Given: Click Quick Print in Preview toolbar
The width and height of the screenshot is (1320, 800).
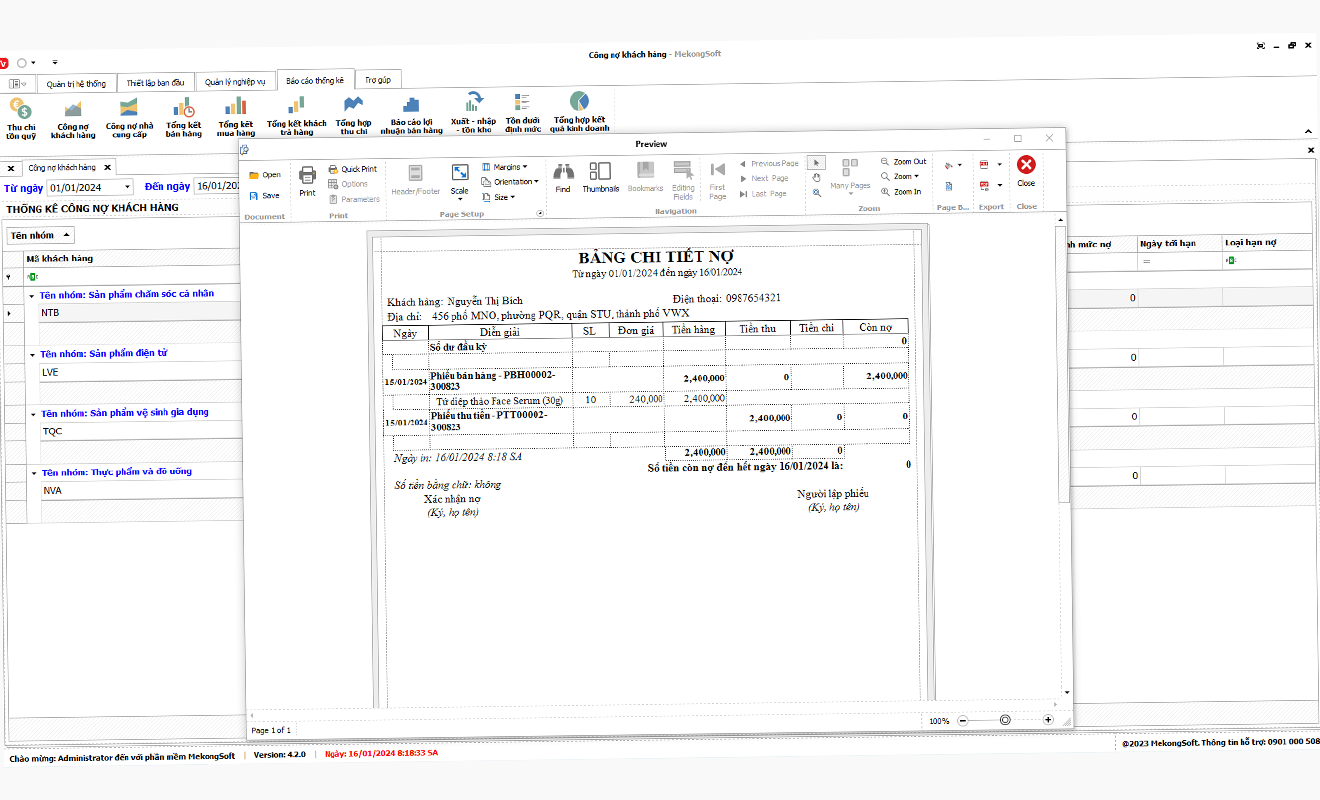Looking at the screenshot, I should pos(353,169).
